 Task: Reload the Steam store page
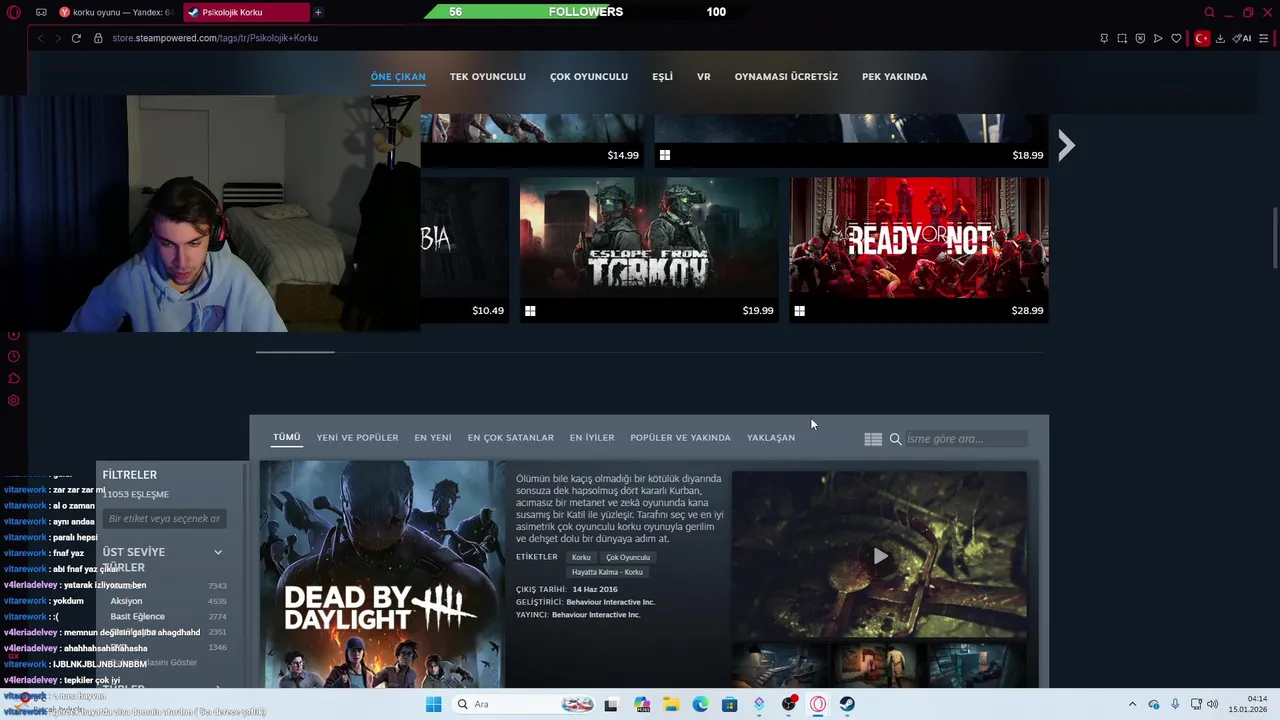76,38
